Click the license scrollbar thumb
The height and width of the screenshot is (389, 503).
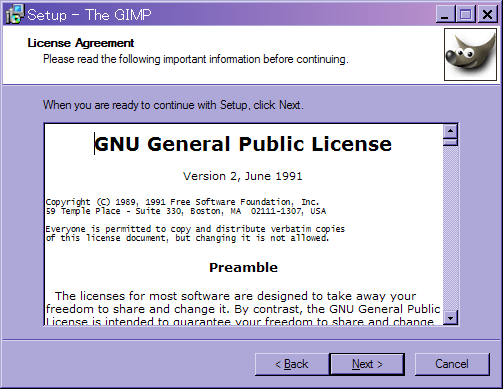[450, 142]
